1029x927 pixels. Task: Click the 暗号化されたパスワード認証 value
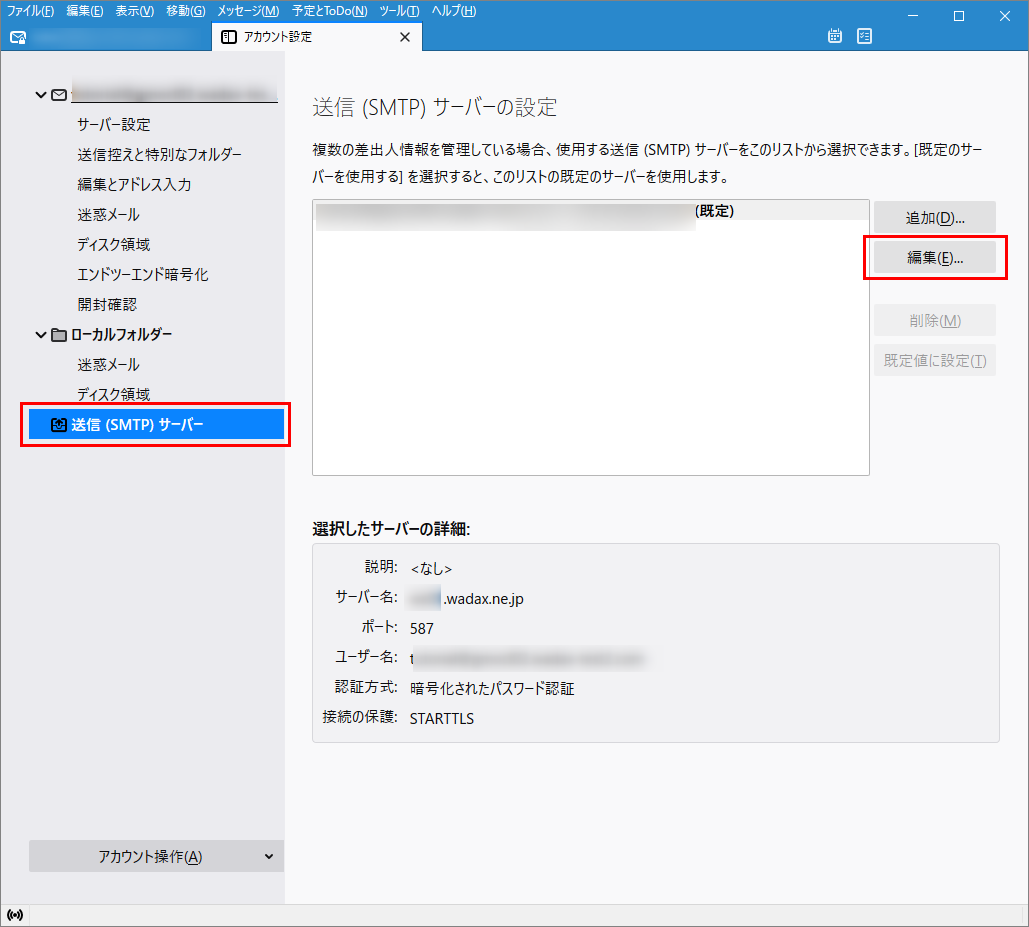pos(492,688)
